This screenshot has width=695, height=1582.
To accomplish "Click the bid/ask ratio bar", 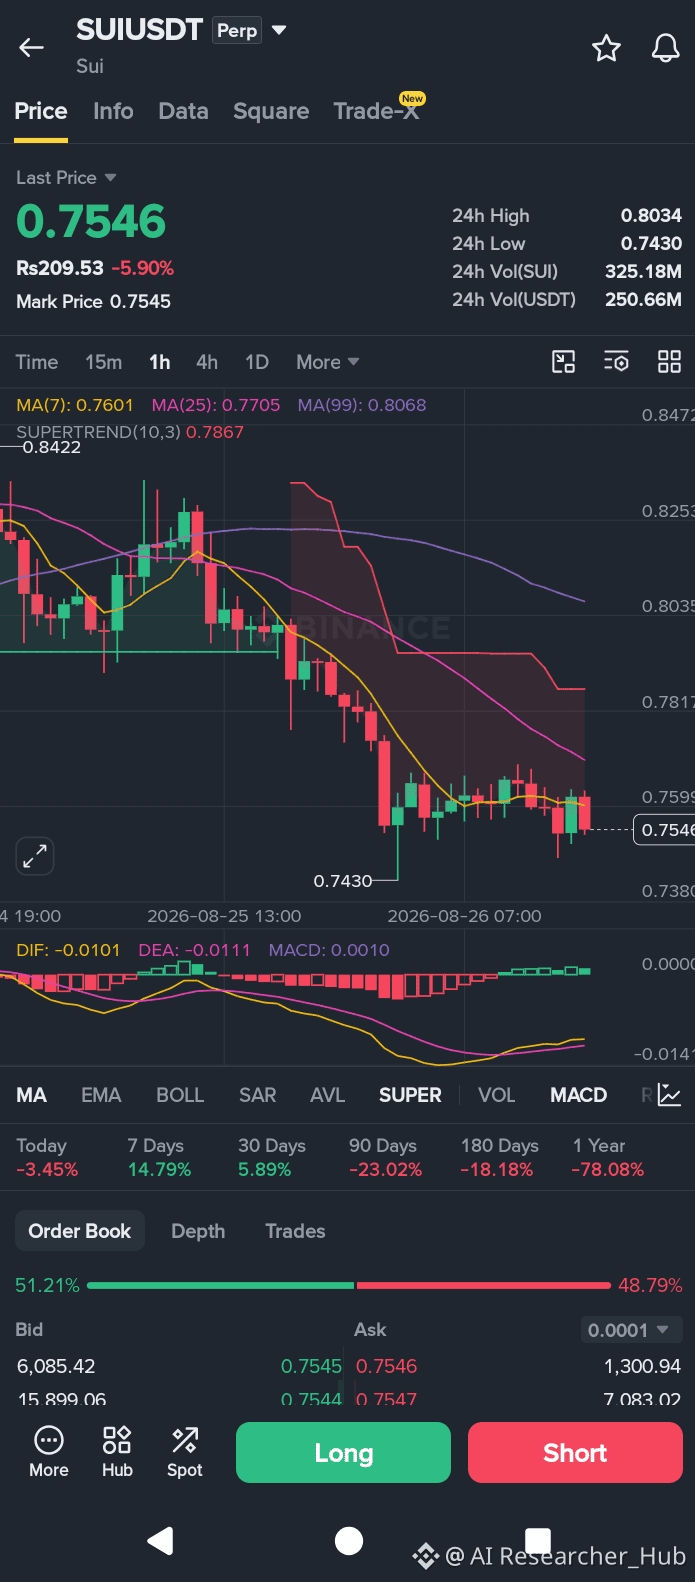I will [x=349, y=1285].
